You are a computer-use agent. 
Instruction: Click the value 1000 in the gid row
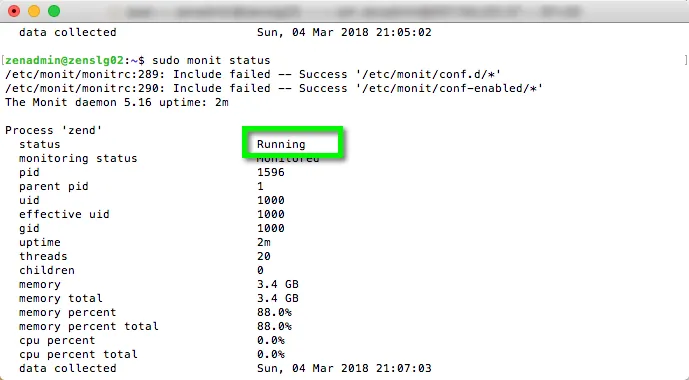point(271,228)
